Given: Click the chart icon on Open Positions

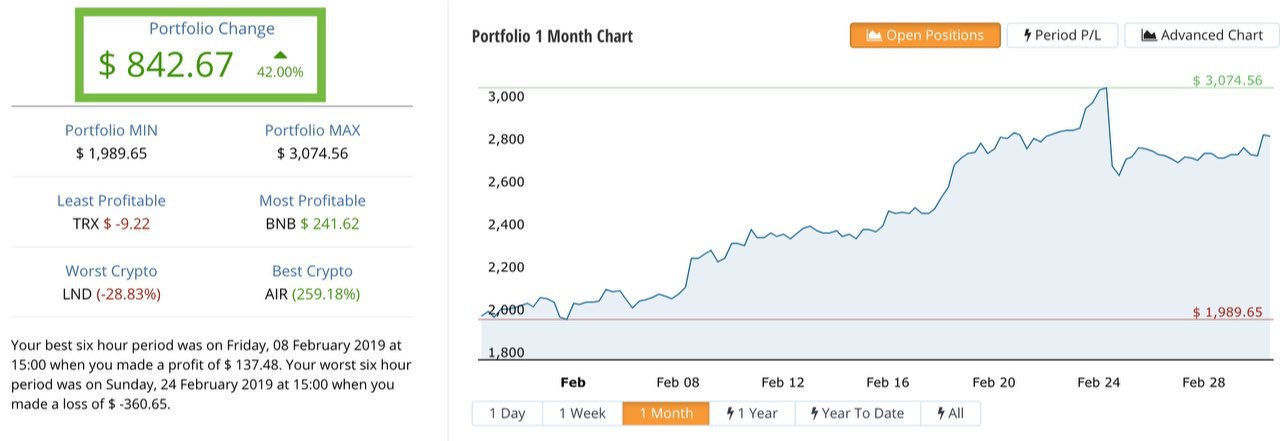Looking at the screenshot, I should (x=874, y=35).
